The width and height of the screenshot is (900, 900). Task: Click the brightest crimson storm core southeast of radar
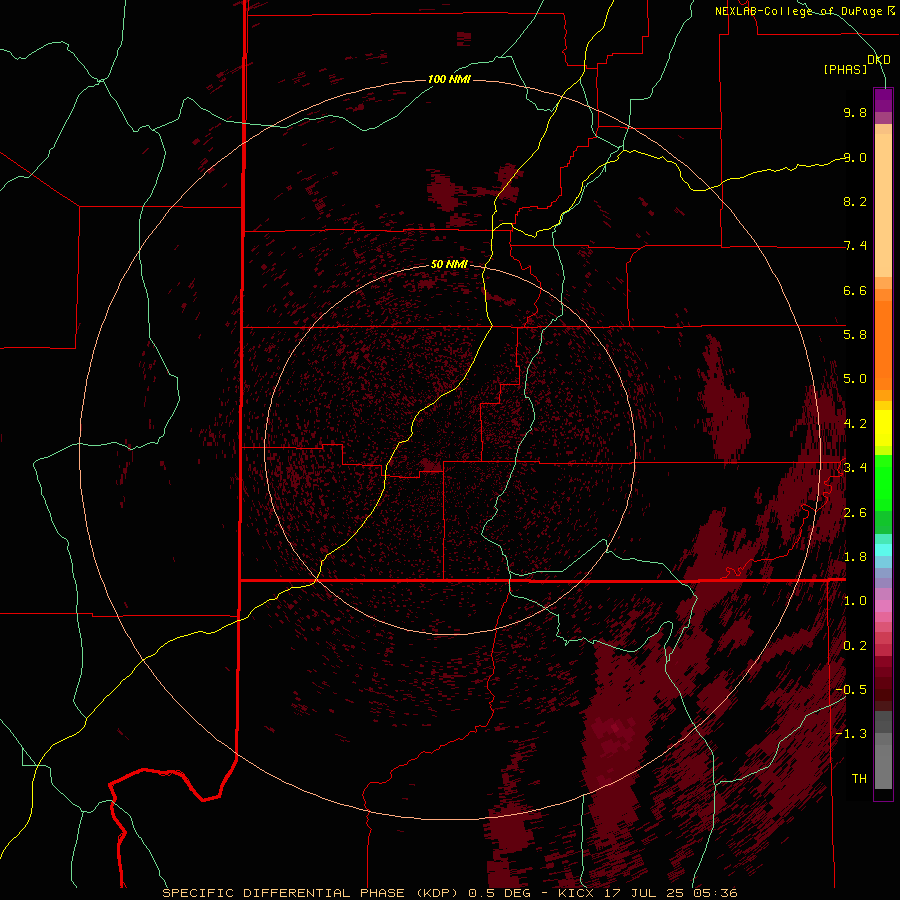coord(615,732)
